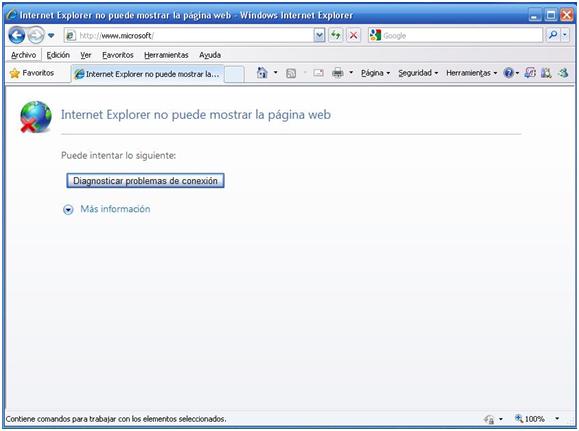Open the search options dropdown arrow
This screenshot has width=579, height=431.
[x=565, y=35]
